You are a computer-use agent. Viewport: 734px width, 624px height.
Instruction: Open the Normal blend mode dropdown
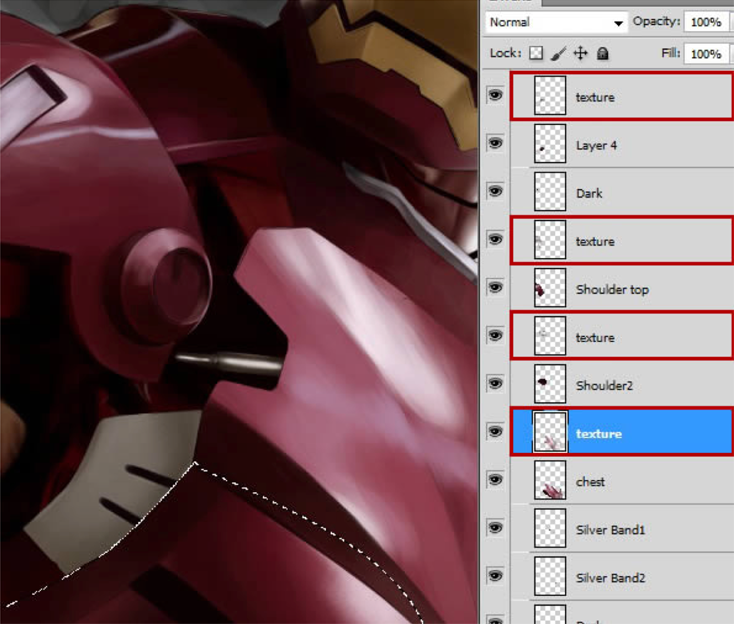(x=556, y=22)
